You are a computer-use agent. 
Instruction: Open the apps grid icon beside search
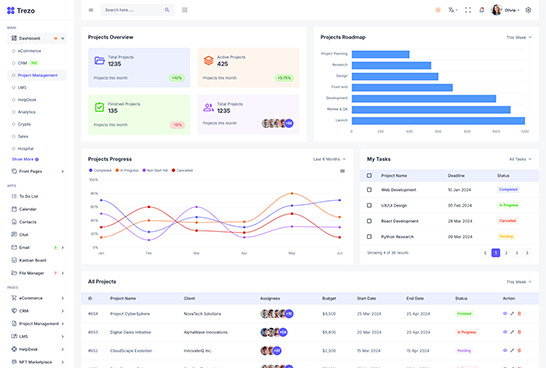click(x=185, y=10)
